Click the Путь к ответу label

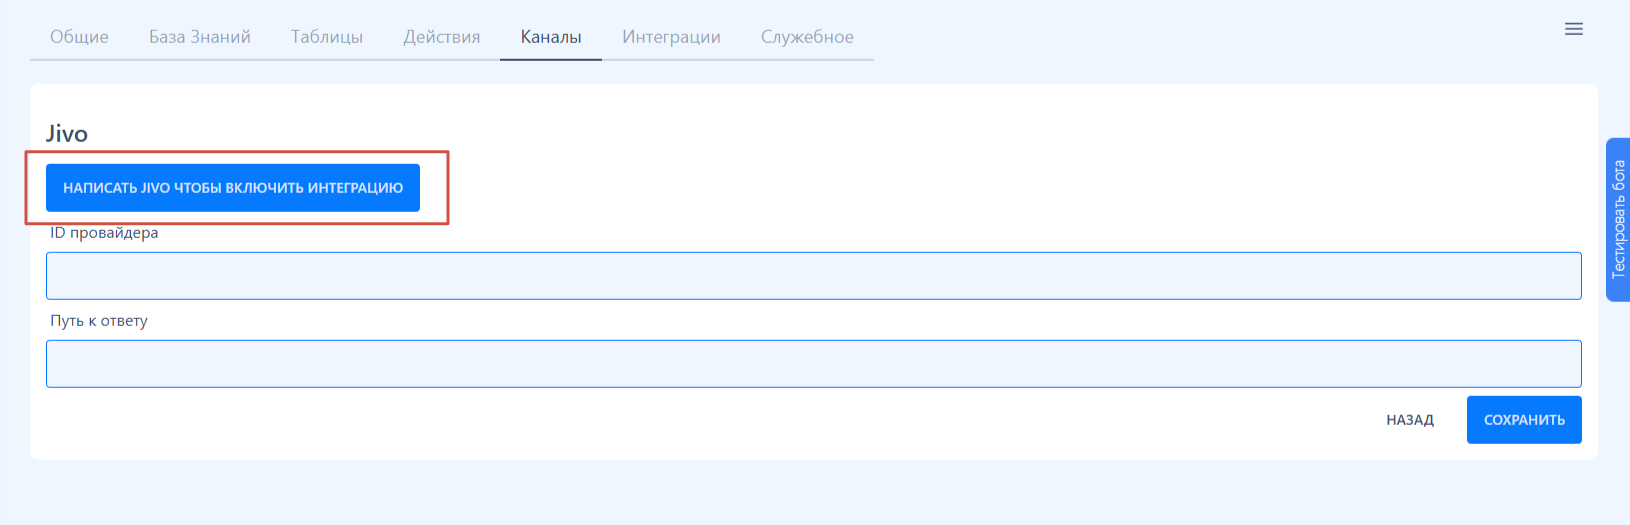coord(99,321)
